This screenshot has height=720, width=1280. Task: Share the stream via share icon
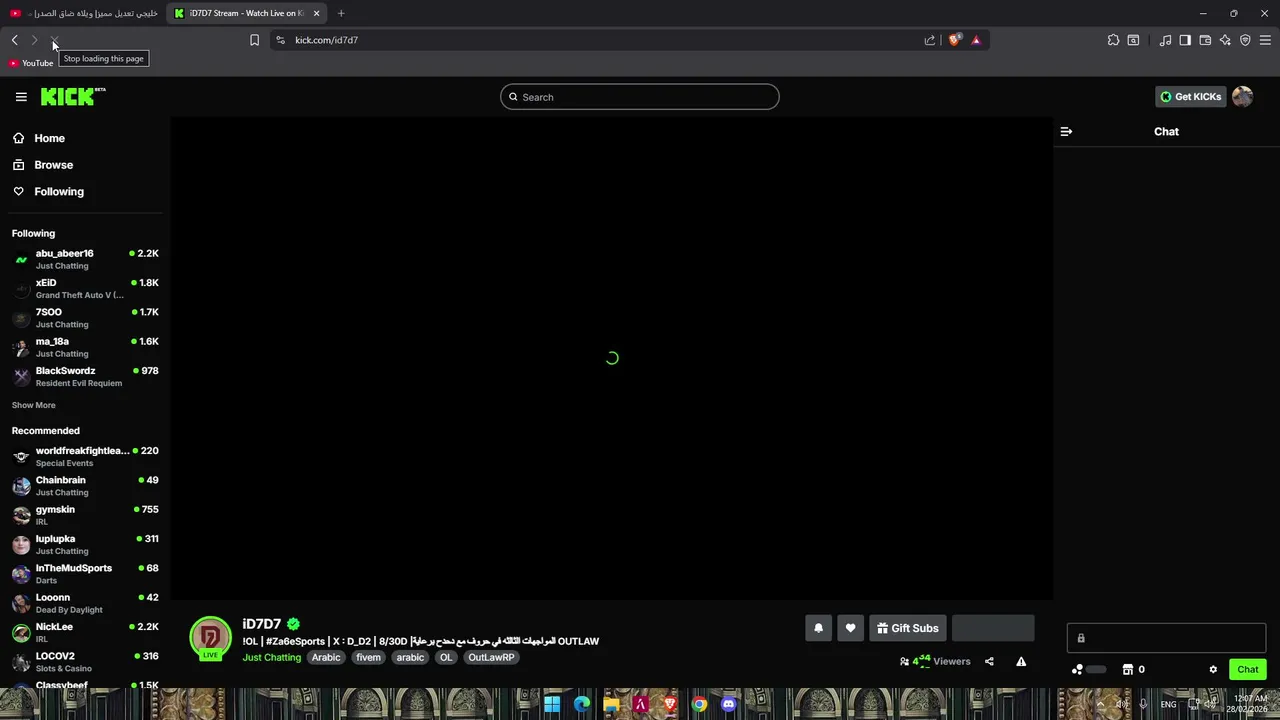point(989,661)
